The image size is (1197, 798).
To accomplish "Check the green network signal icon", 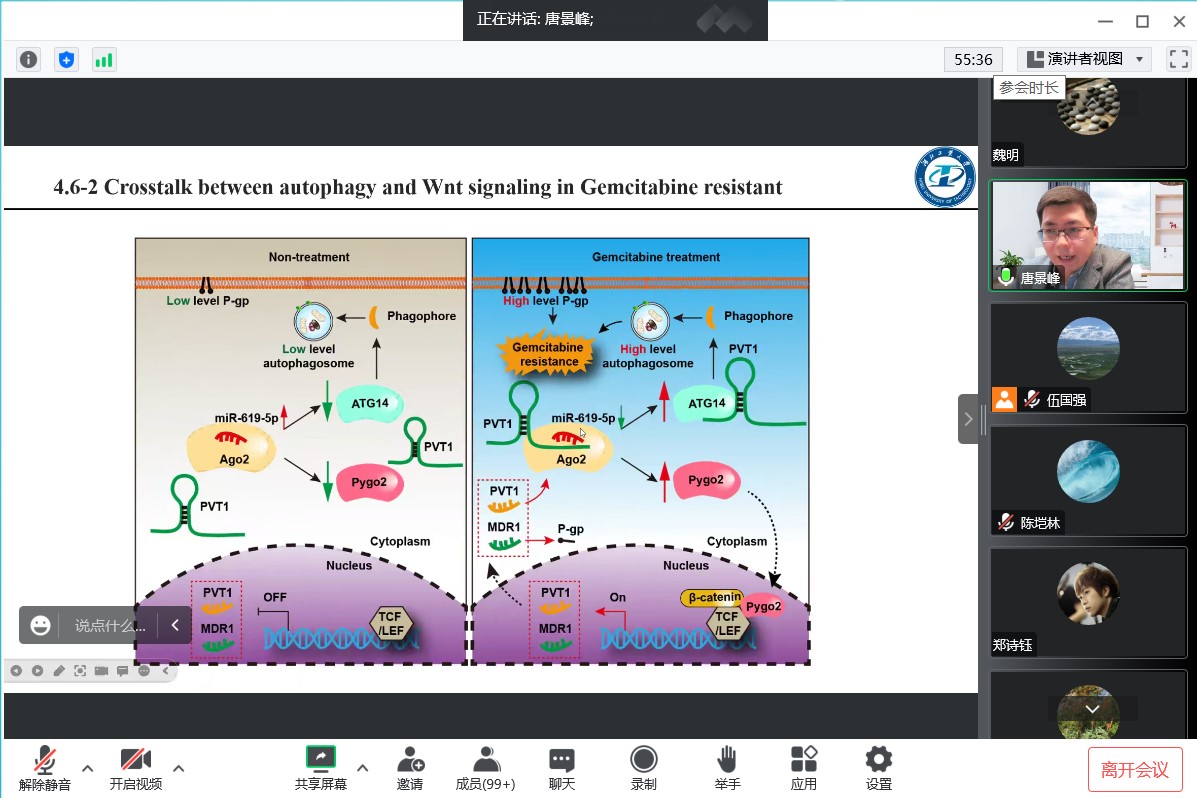I will click(x=104, y=60).
